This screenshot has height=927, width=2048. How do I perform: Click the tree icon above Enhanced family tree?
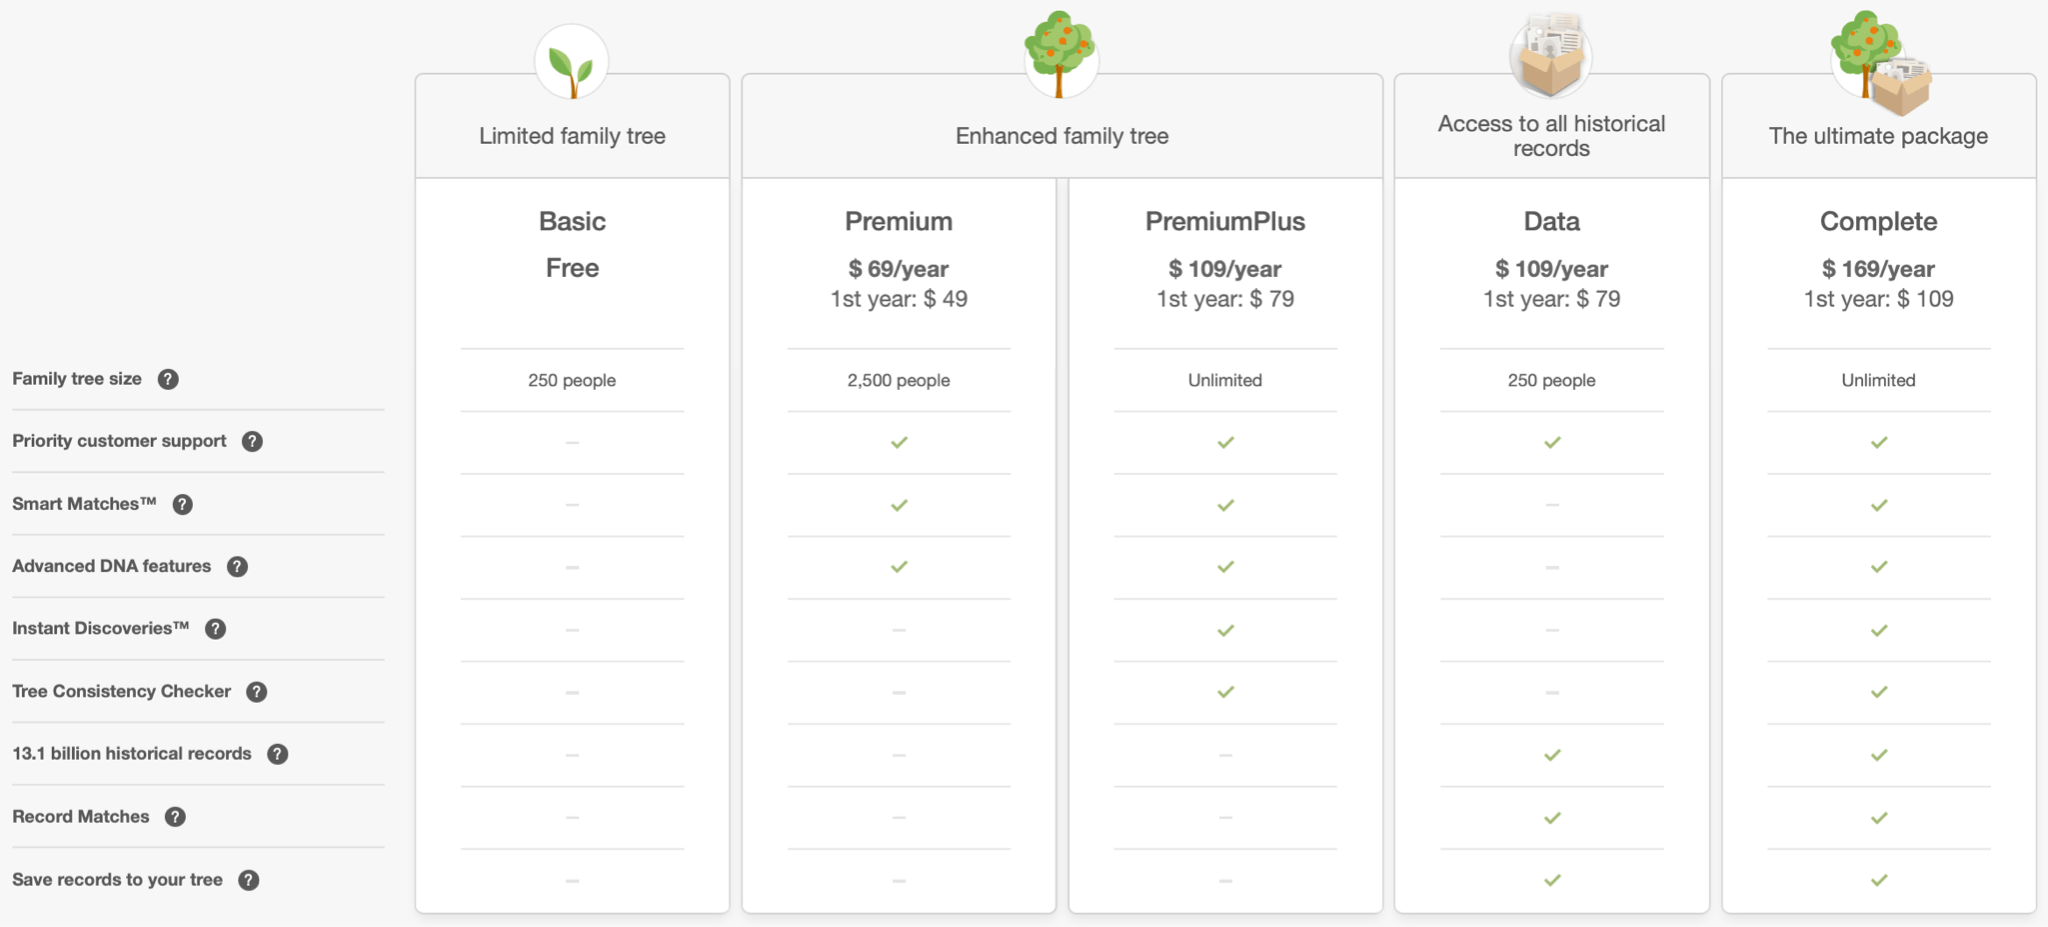coord(1061,55)
